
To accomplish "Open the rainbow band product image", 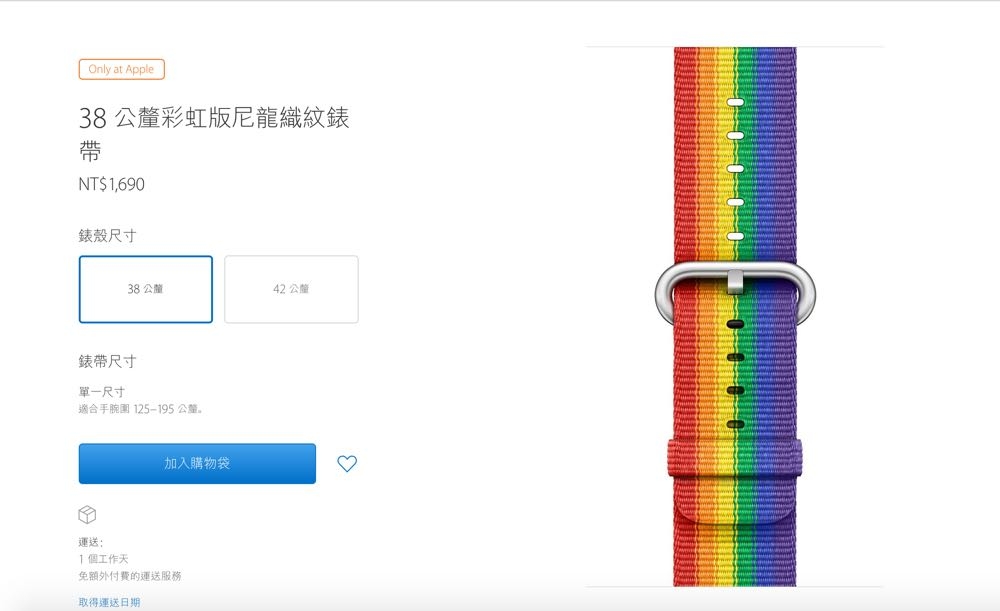I will [x=735, y=316].
